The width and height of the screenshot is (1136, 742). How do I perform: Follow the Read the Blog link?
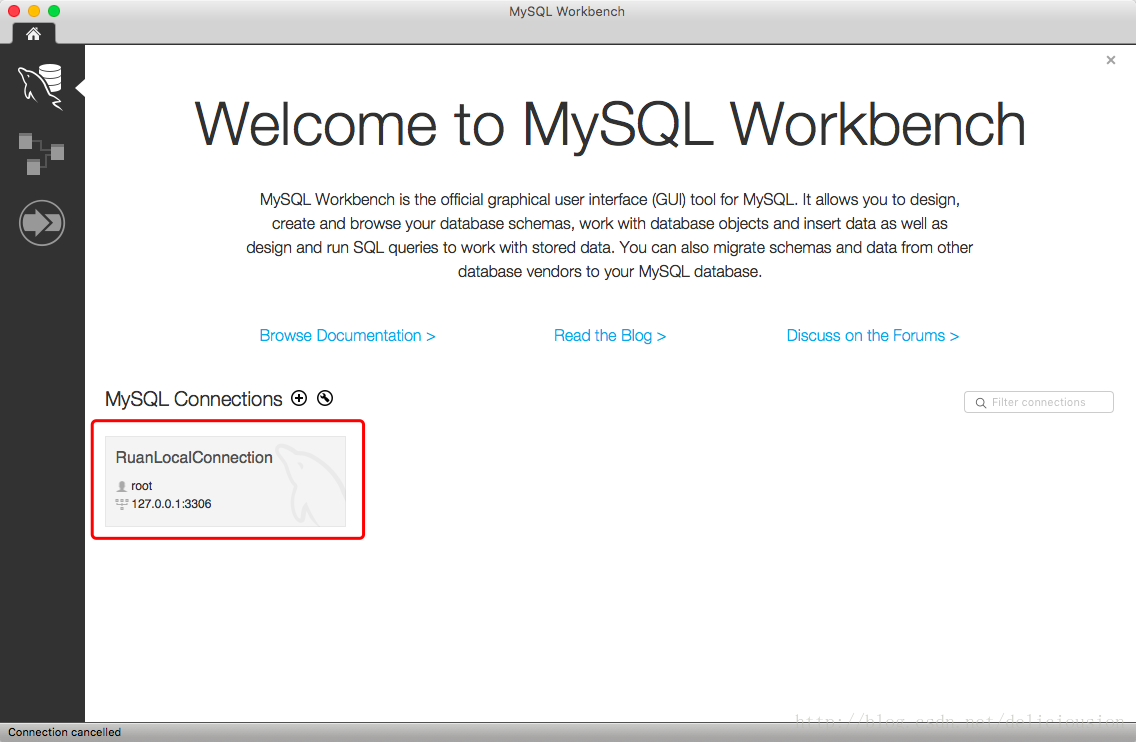(610, 336)
